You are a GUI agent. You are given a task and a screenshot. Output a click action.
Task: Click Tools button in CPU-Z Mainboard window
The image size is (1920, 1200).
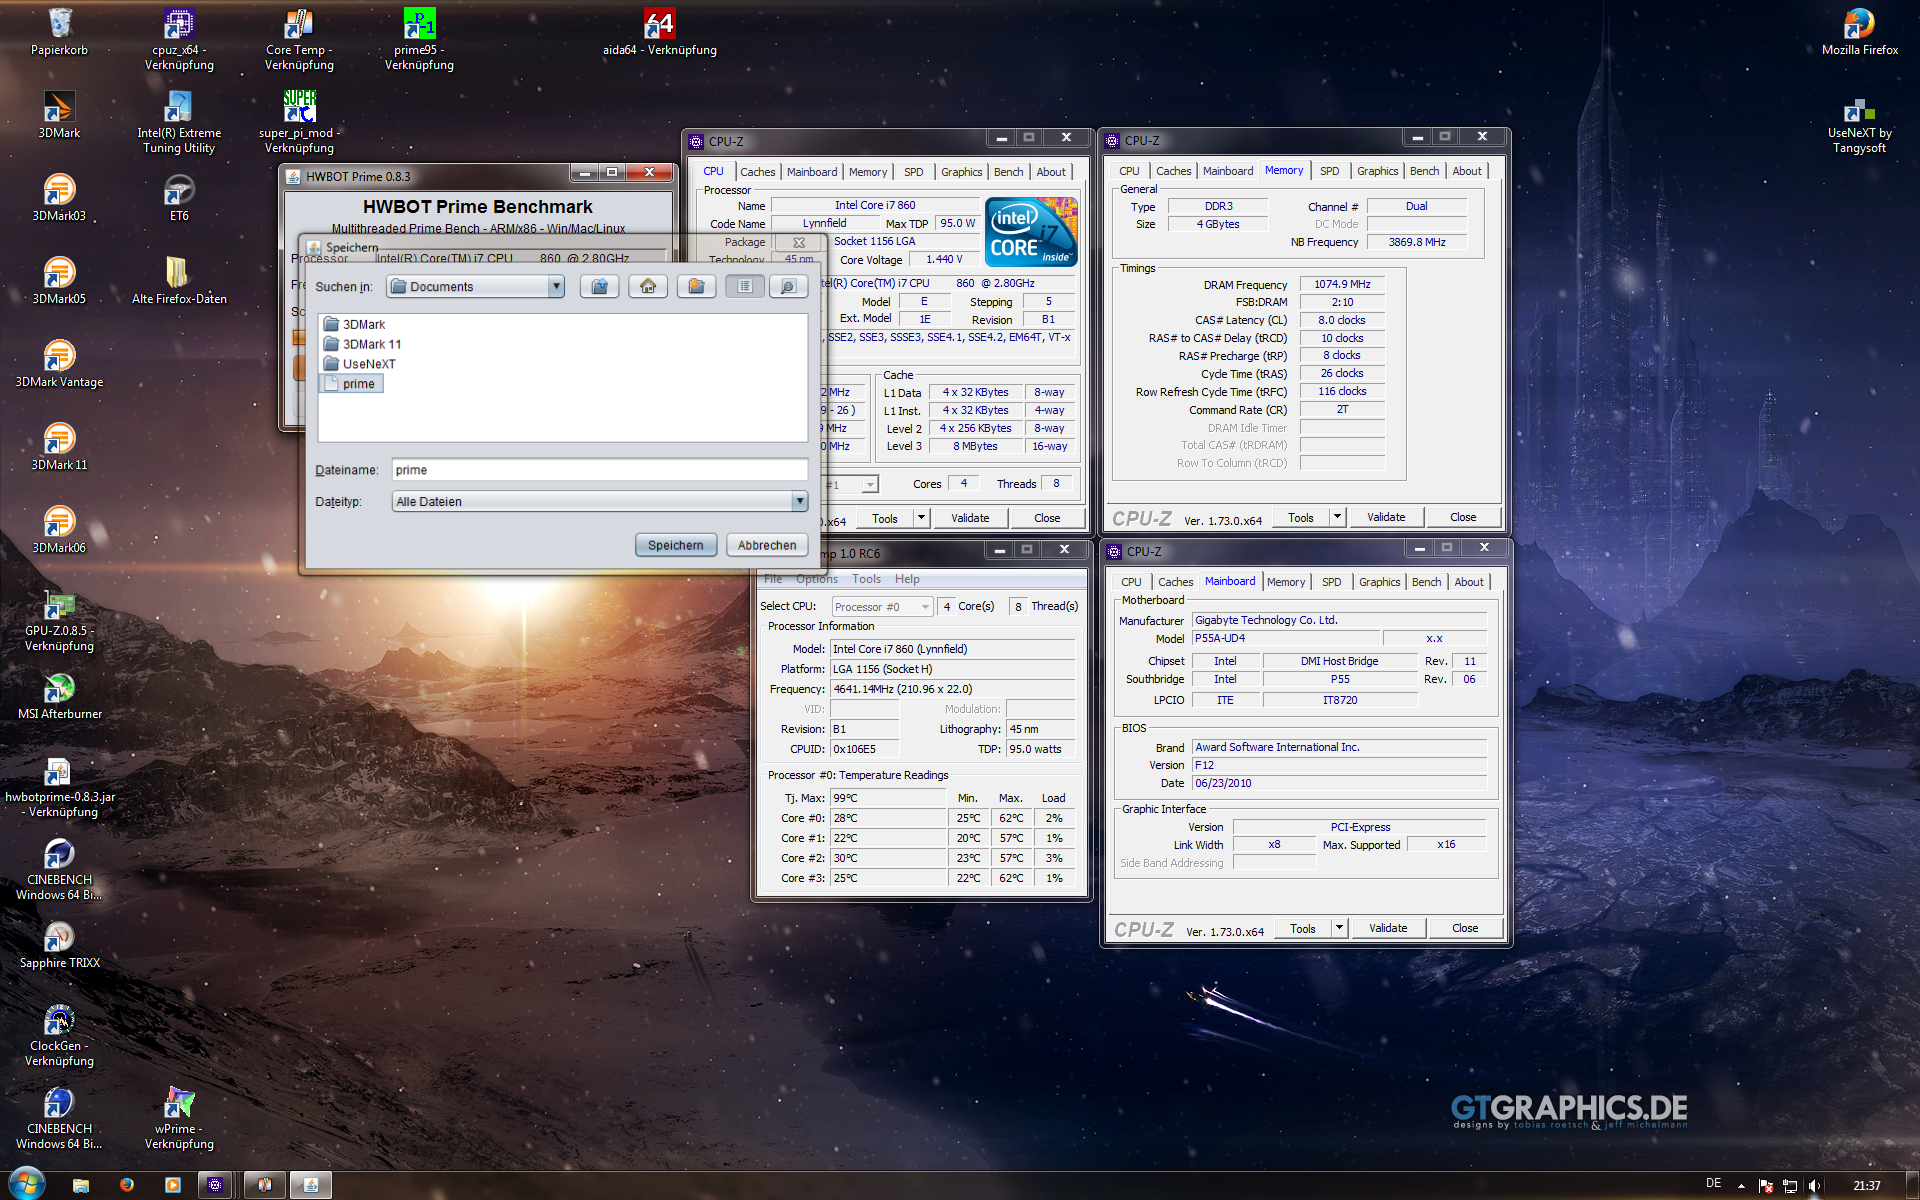1302,928
